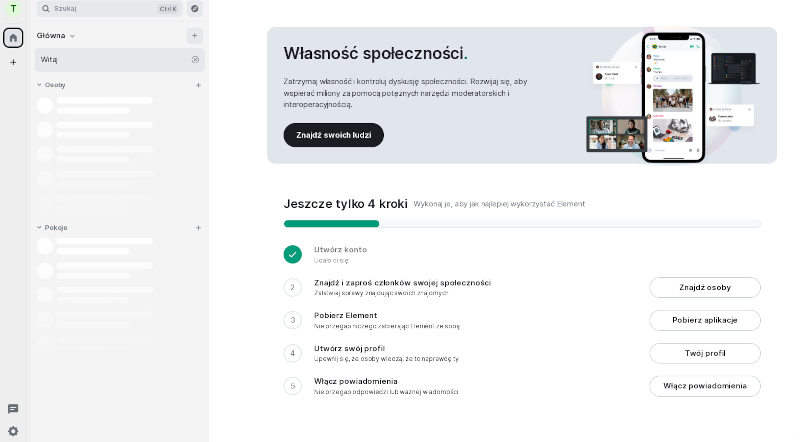The image size is (800, 442).
Task: Create a new space with plus icon
Action: (13, 62)
